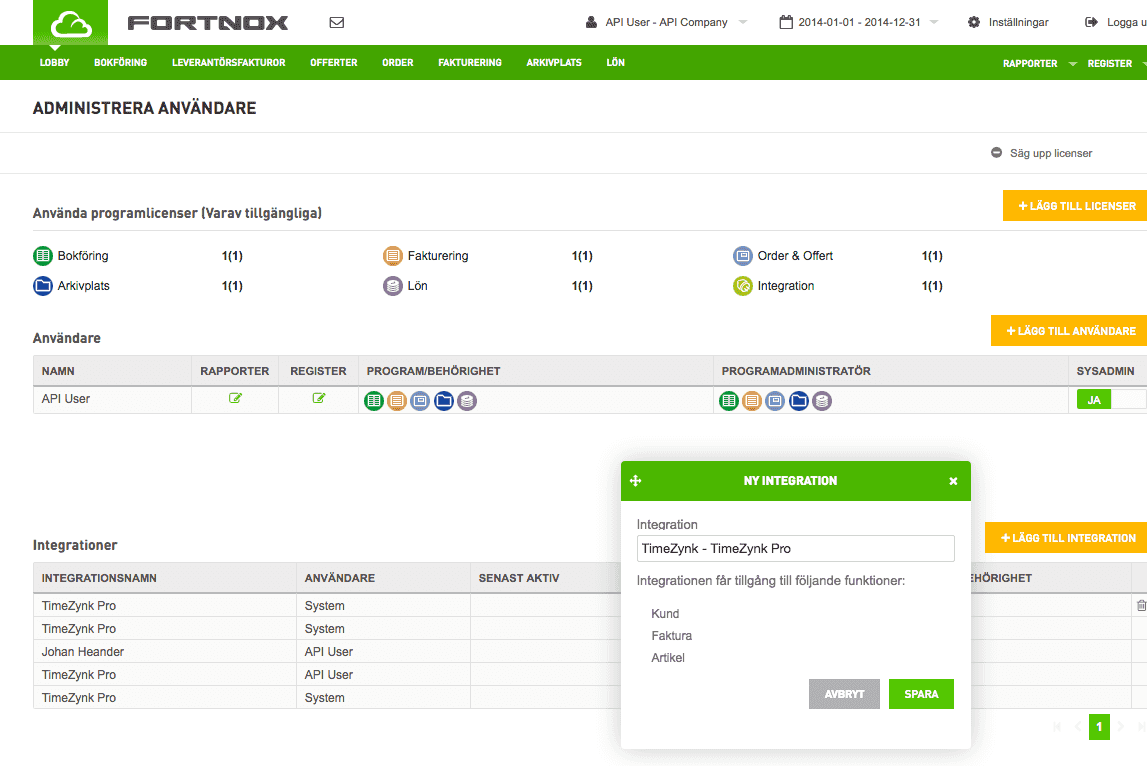Click Bokföring icon in Program/Behörighet column
This screenshot has width=1147, height=766.
coord(374,400)
